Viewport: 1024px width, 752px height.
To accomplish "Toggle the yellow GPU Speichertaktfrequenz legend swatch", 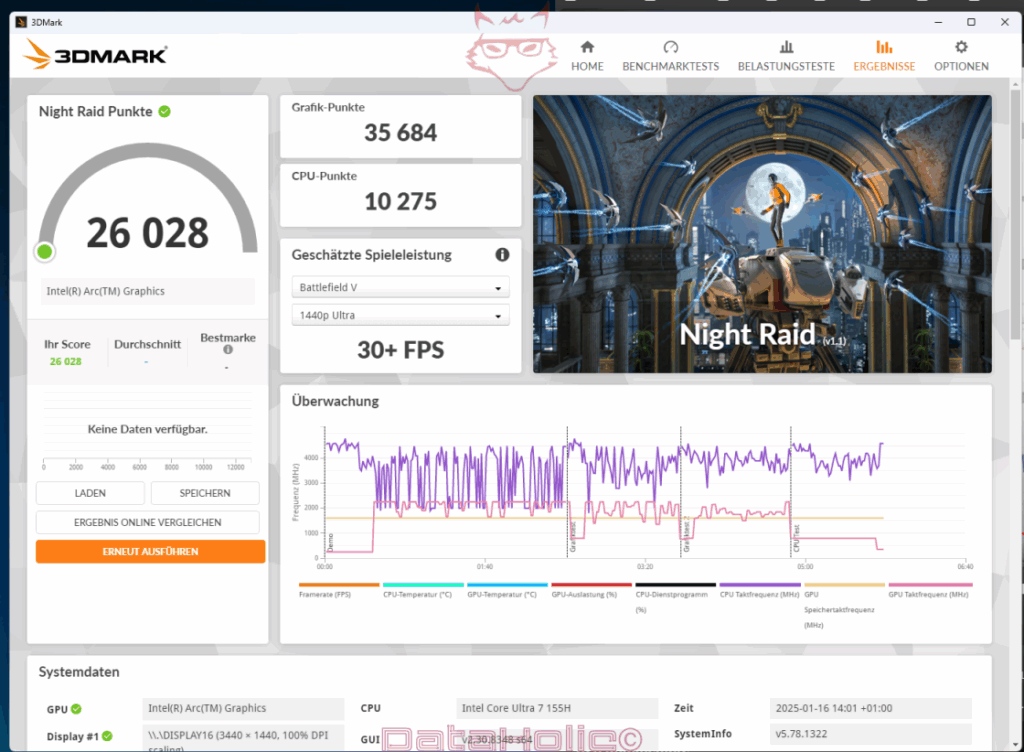I will click(844, 585).
